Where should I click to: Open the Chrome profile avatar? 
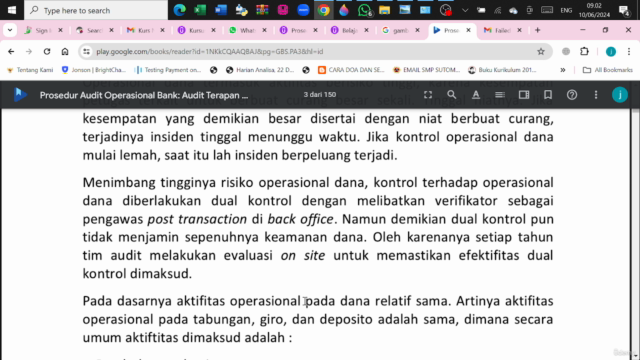[611, 51]
